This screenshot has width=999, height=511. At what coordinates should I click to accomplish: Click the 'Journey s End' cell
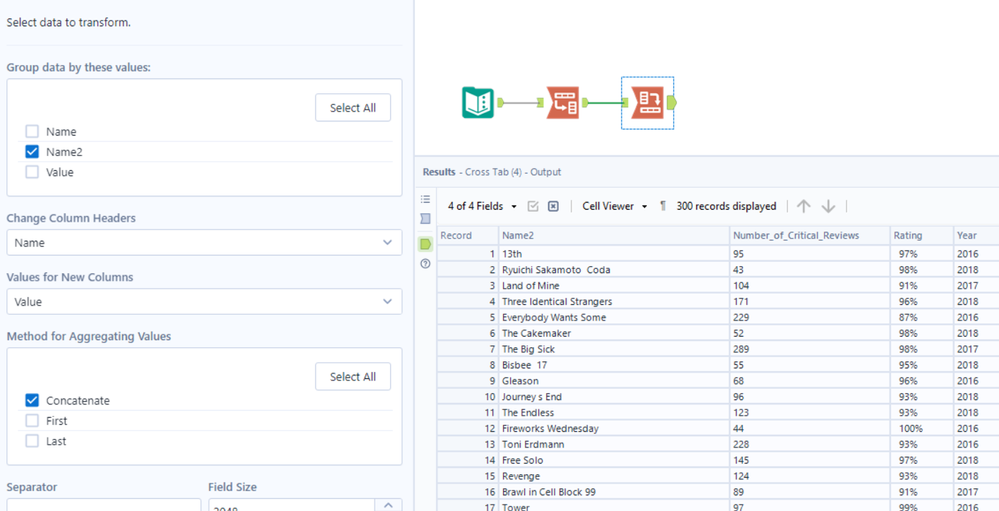click(x=614, y=396)
